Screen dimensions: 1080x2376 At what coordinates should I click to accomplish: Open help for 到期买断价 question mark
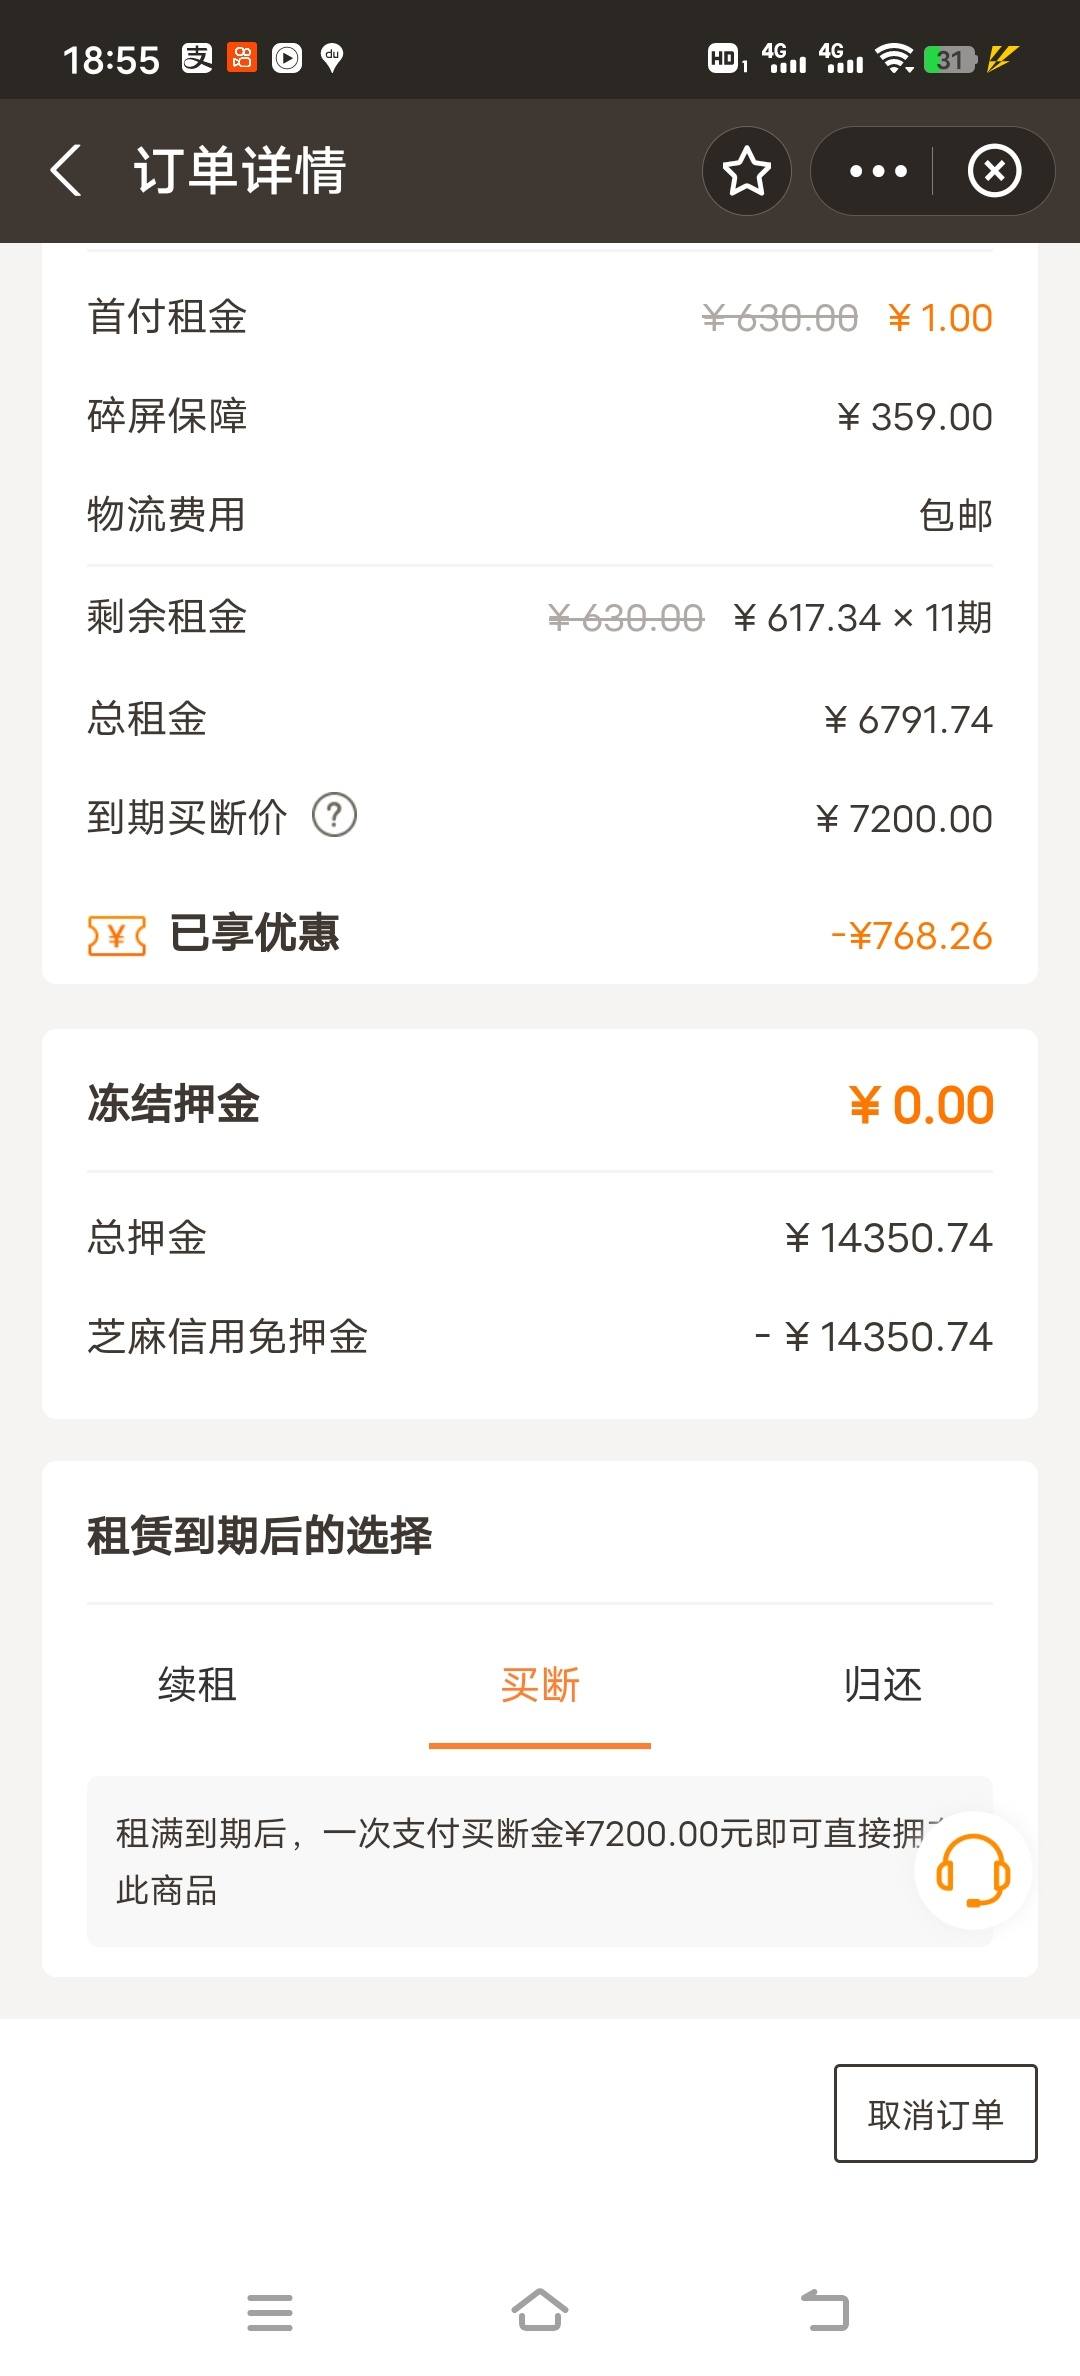tap(334, 815)
